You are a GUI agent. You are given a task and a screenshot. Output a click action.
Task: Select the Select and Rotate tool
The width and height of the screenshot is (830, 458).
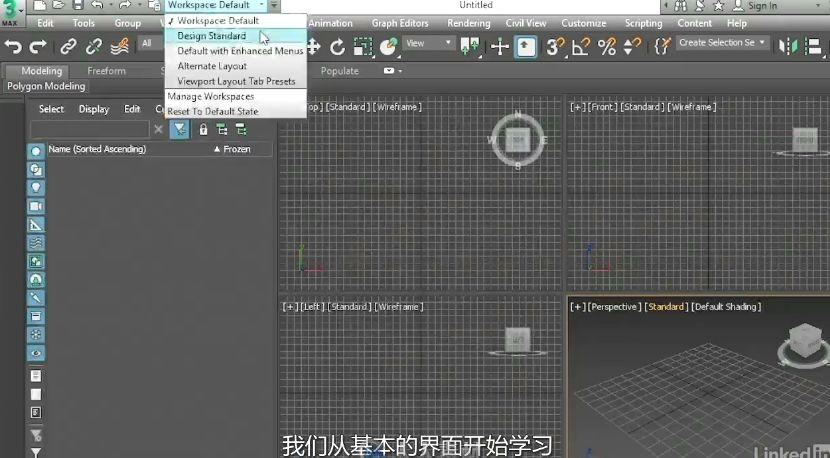337,47
